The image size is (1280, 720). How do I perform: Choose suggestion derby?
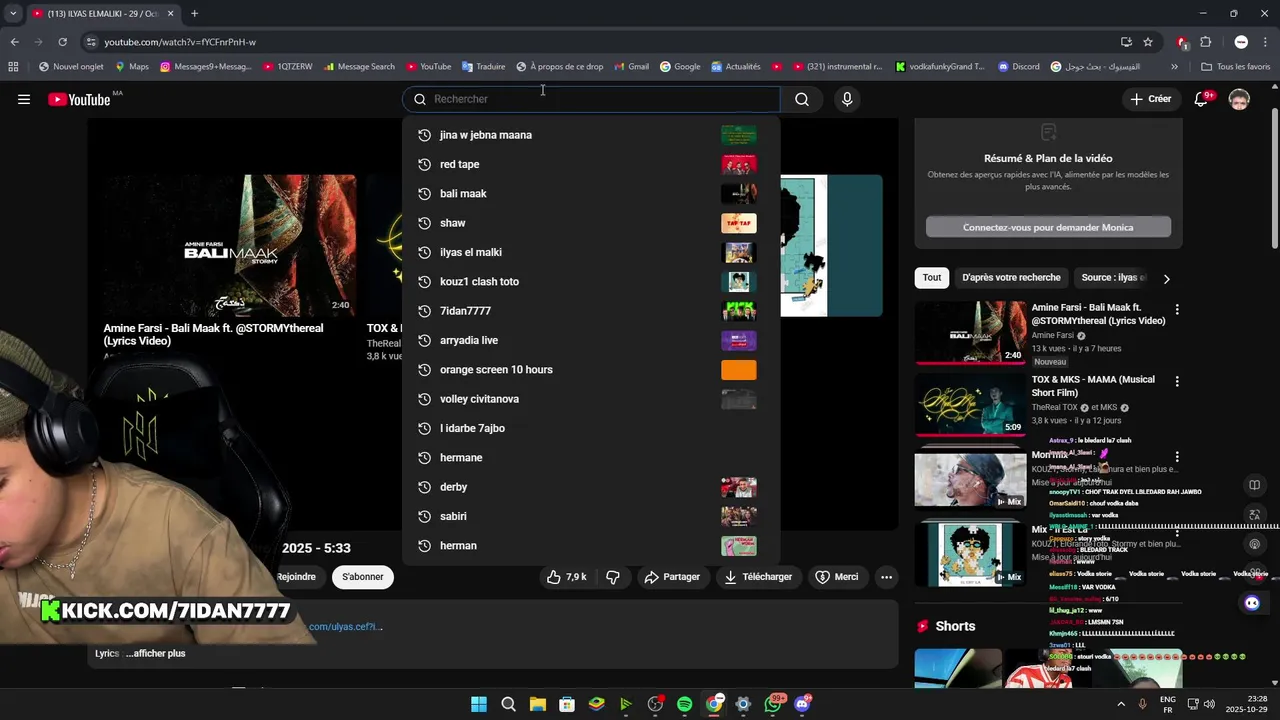pos(591,487)
